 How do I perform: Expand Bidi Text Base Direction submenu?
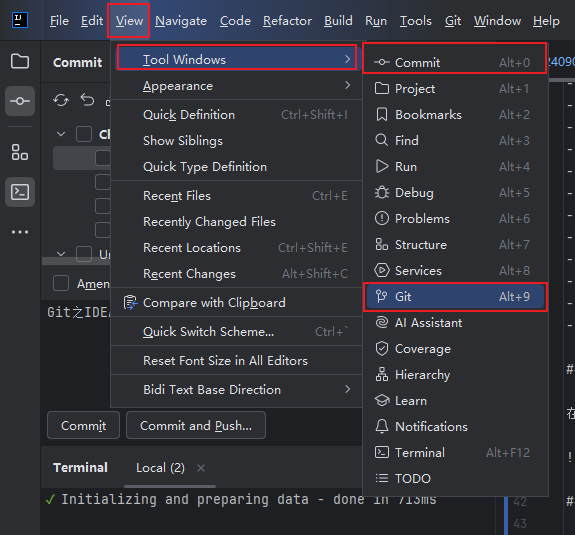pos(237,389)
